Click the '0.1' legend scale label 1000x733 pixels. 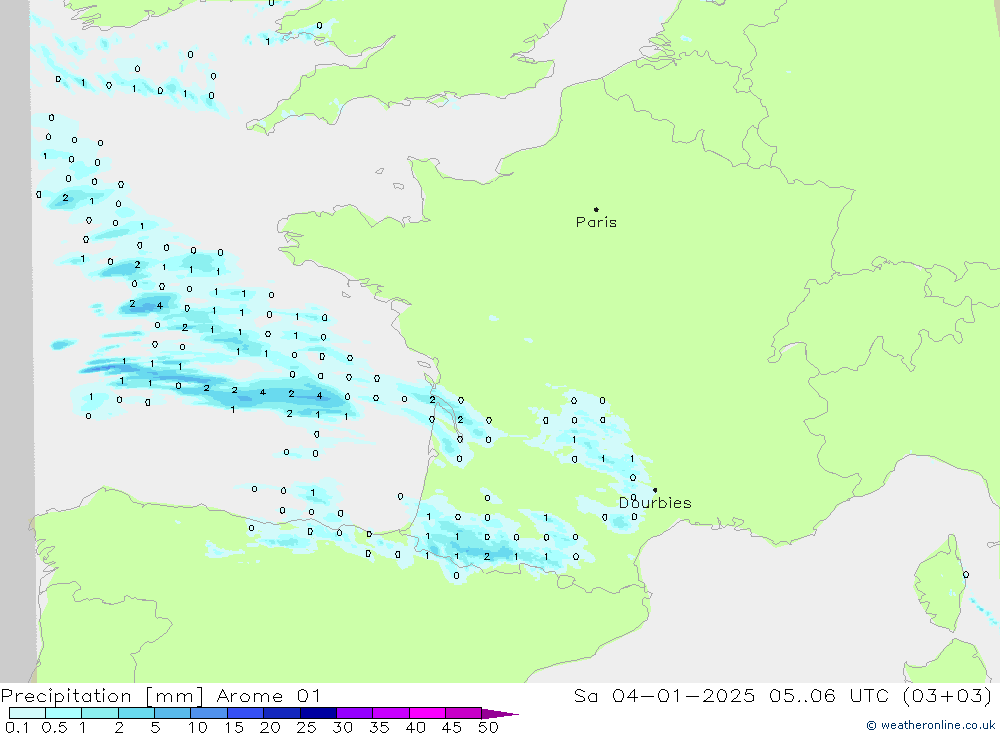pyautogui.click(x=17, y=727)
